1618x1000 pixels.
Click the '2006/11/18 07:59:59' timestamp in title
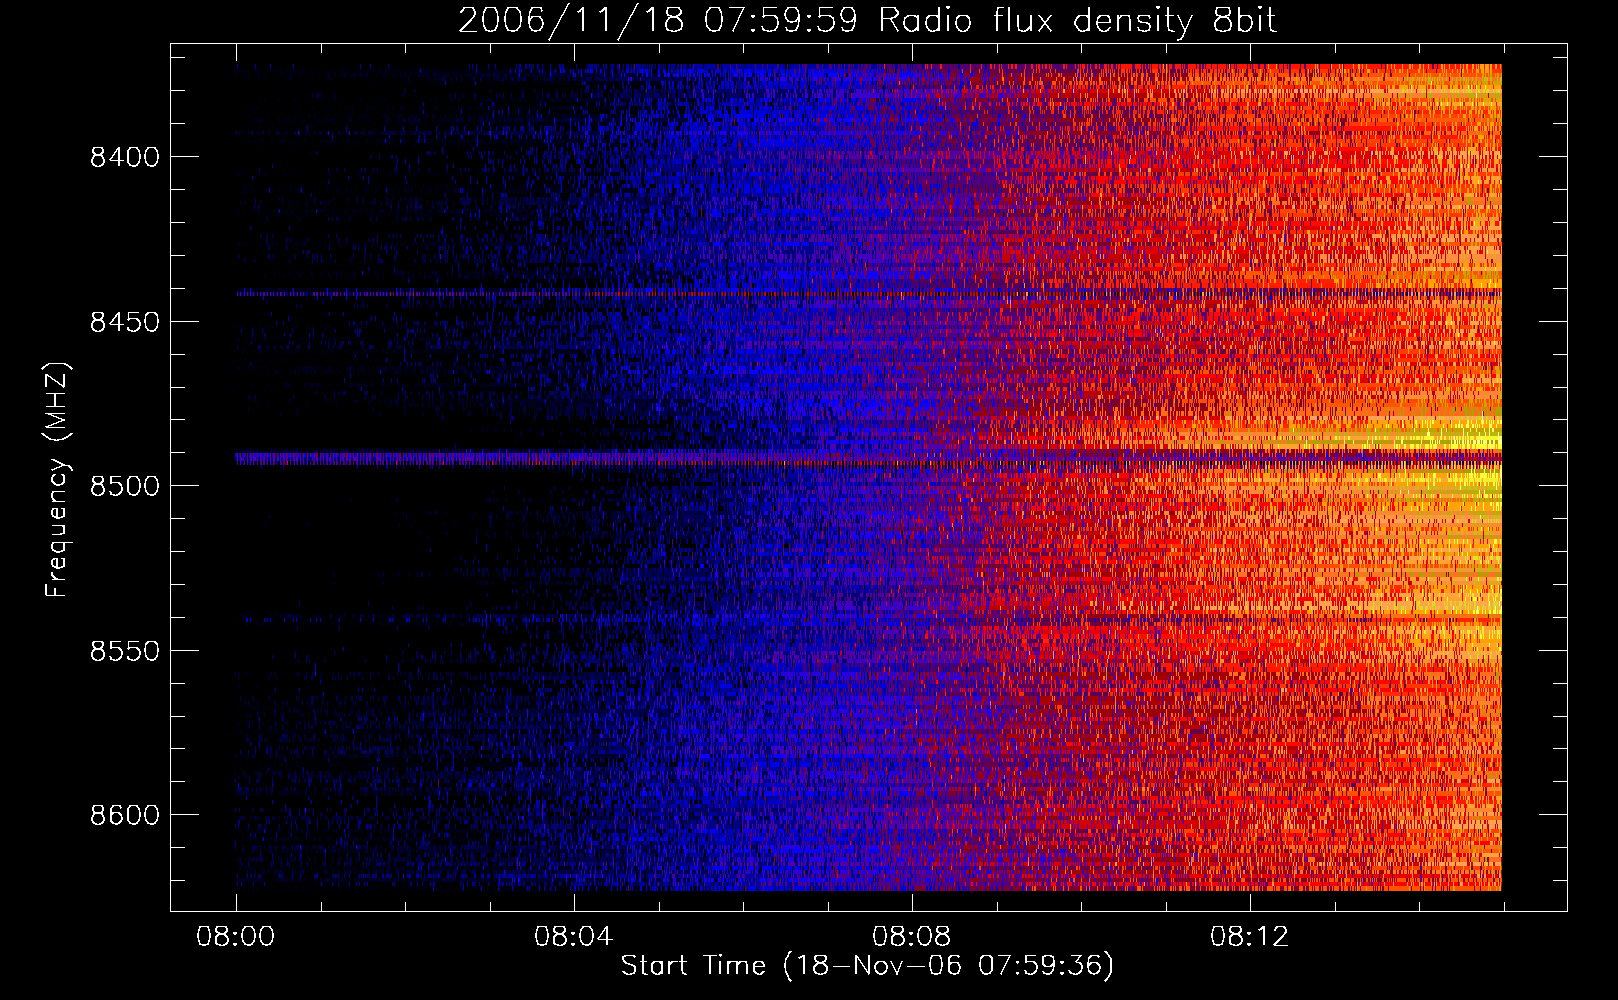coord(658,21)
